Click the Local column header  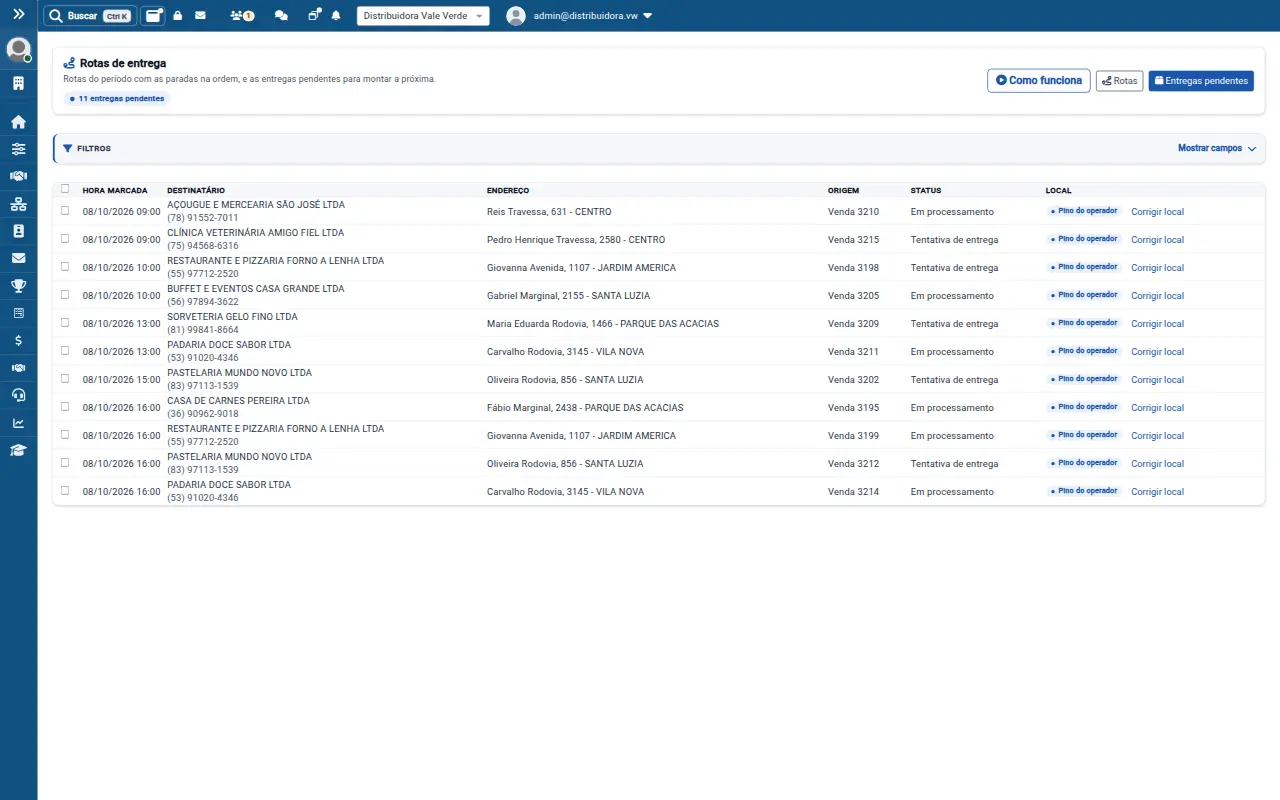1058,190
